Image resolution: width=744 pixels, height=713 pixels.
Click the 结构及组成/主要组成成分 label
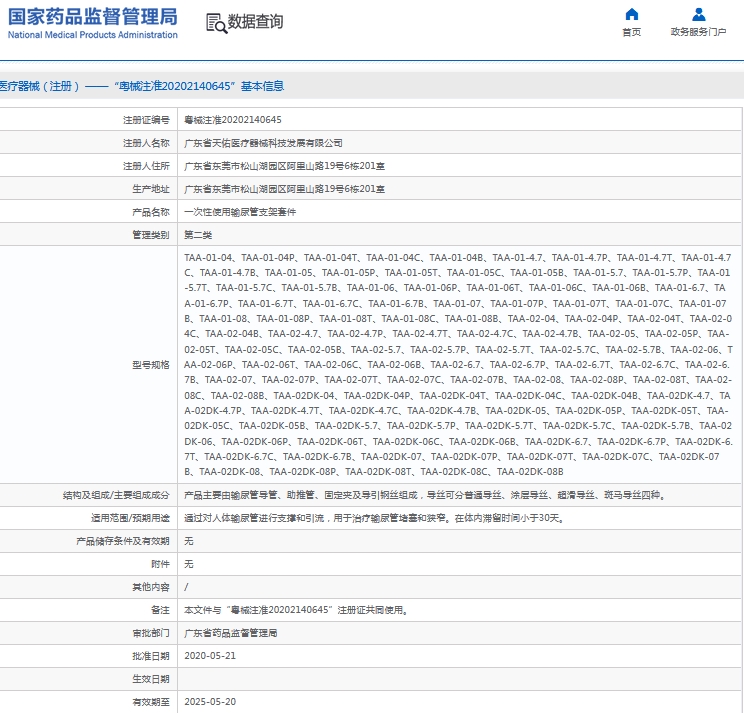116,495
